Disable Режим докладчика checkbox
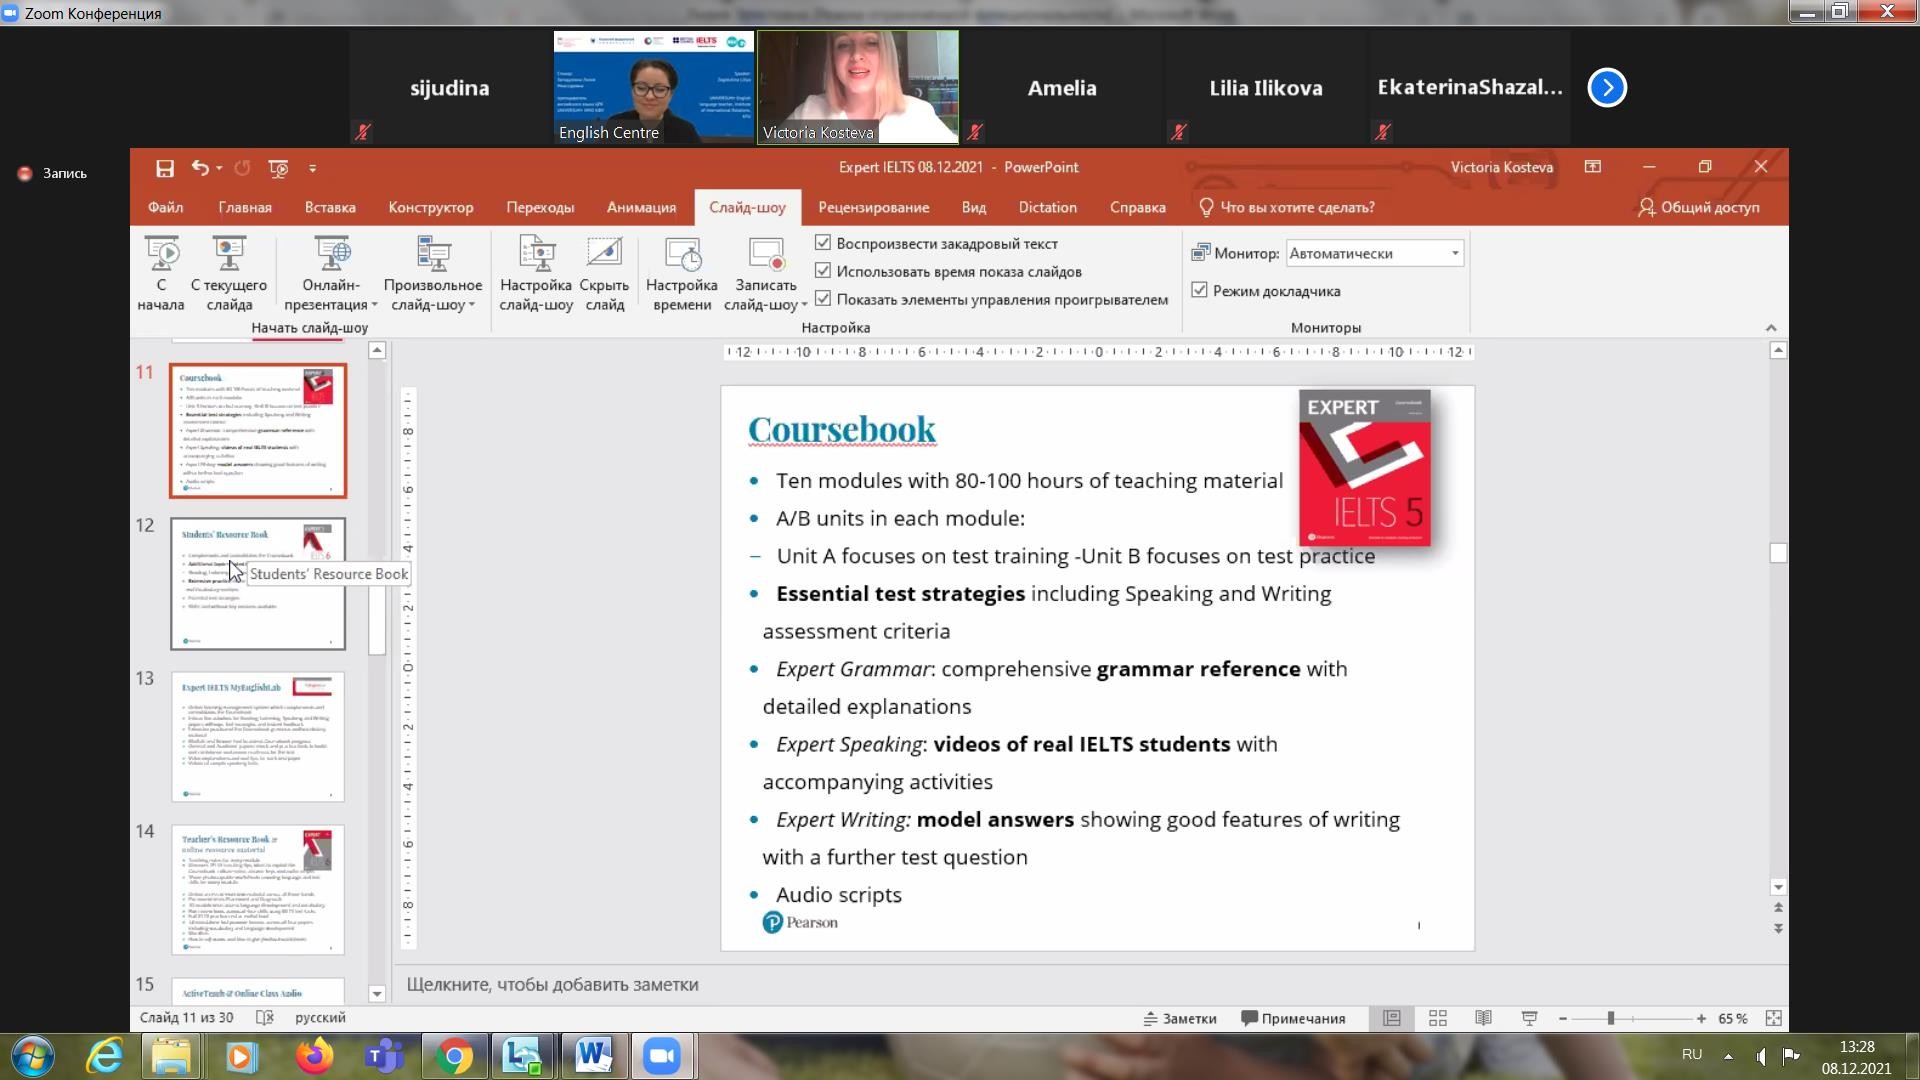Image resolution: width=1920 pixels, height=1080 pixels. [x=1200, y=291]
